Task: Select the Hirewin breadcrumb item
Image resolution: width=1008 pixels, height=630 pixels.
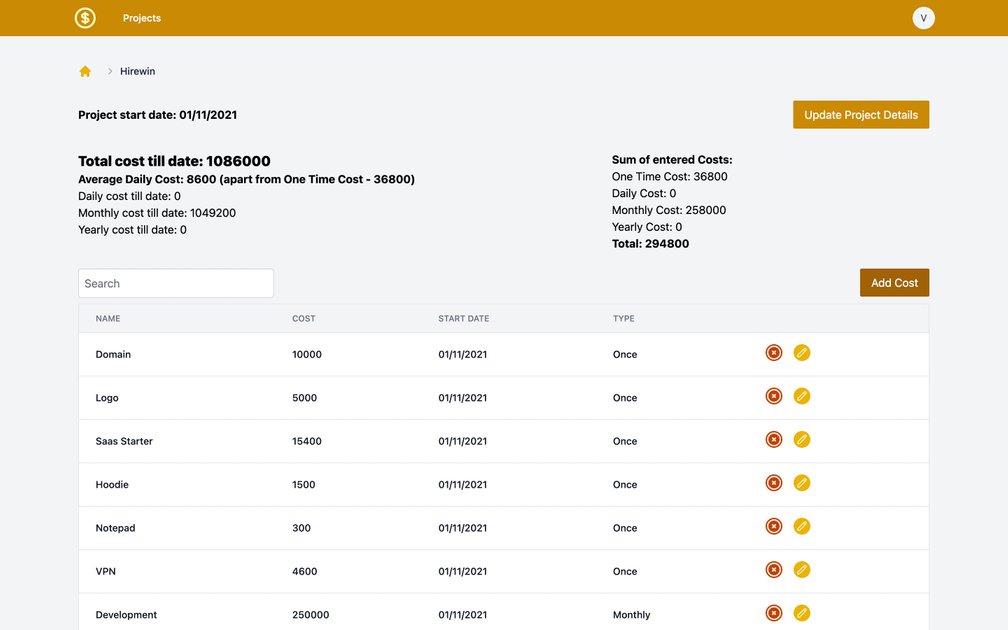Action: (x=137, y=70)
